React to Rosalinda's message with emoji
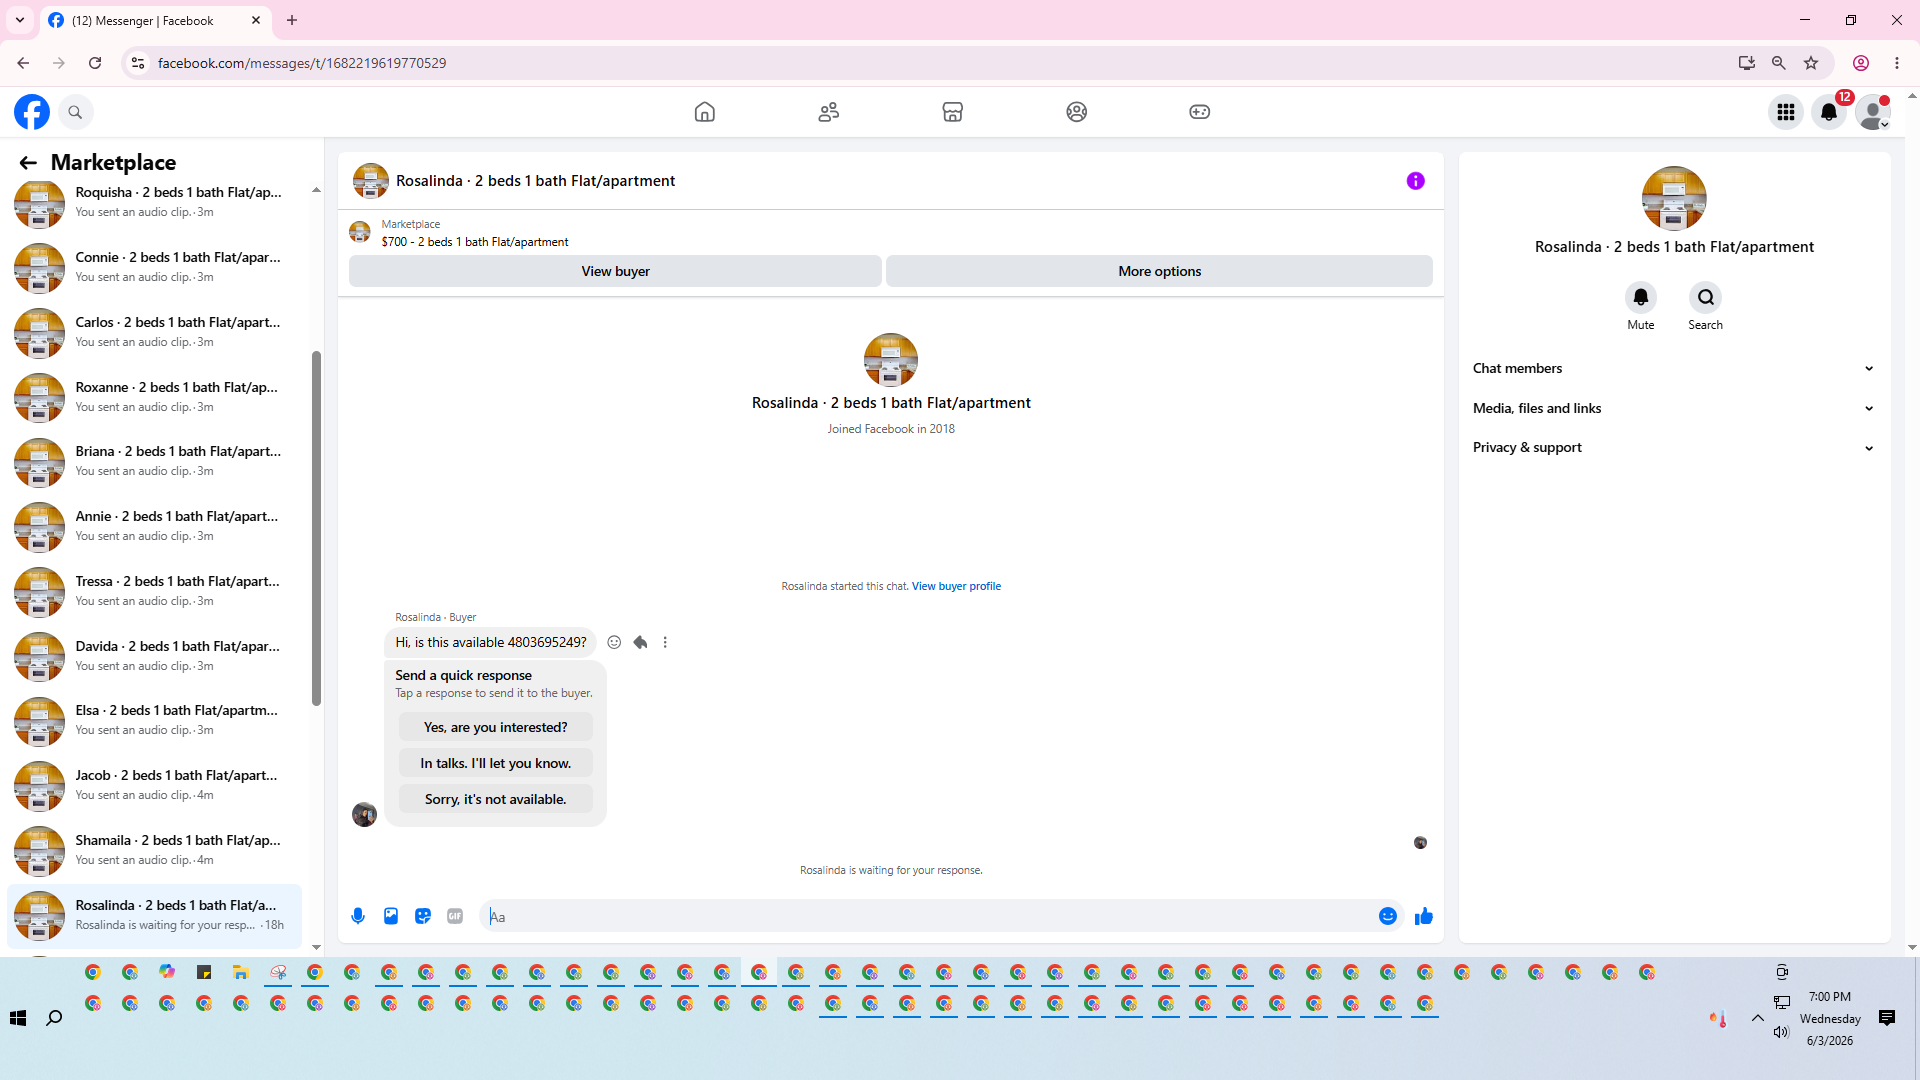Image resolution: width=1920 pixels, height=1080 pixels. pyautogui.click(x=614, y=642)
